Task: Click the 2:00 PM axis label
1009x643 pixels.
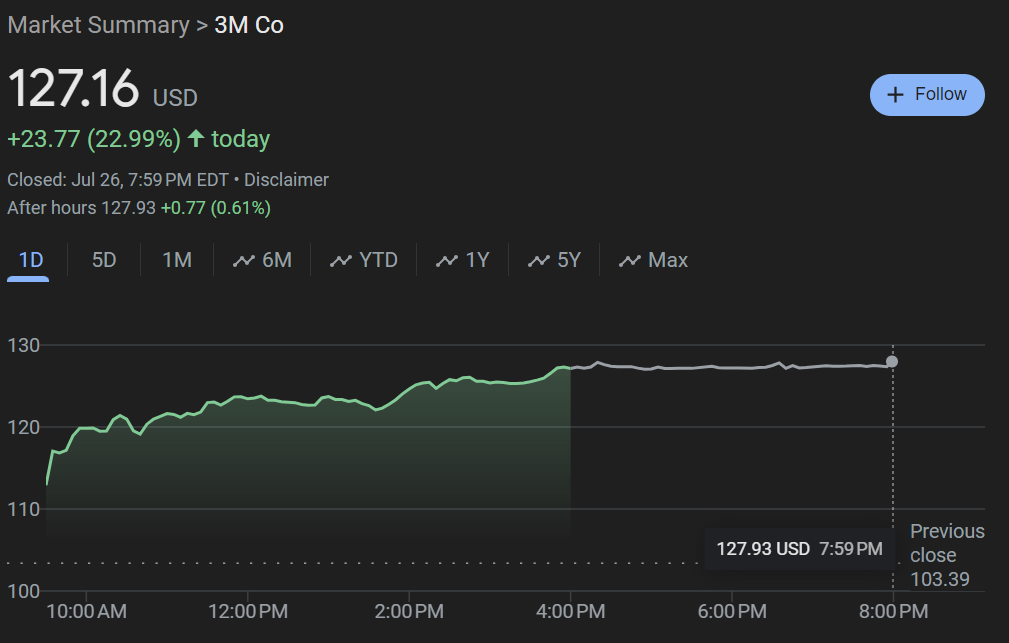Action: click(409, 611)
